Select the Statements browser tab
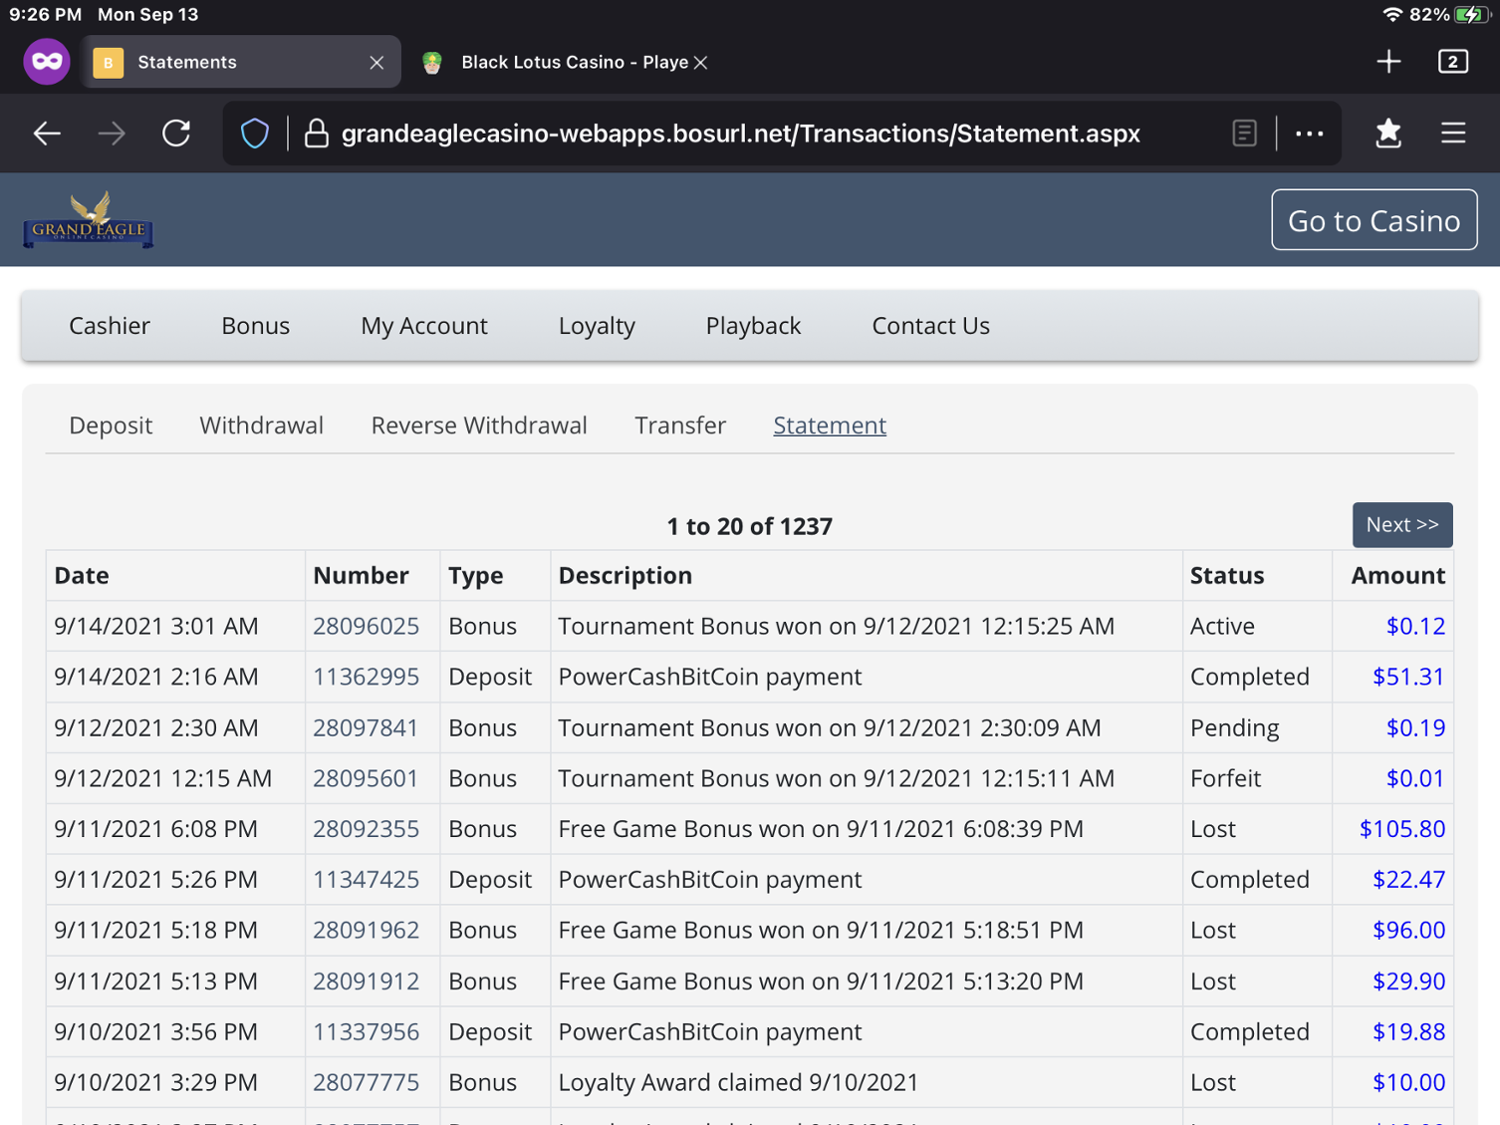The height and width of the screenshot is (1125, 1500). click(x=240, y=62)
